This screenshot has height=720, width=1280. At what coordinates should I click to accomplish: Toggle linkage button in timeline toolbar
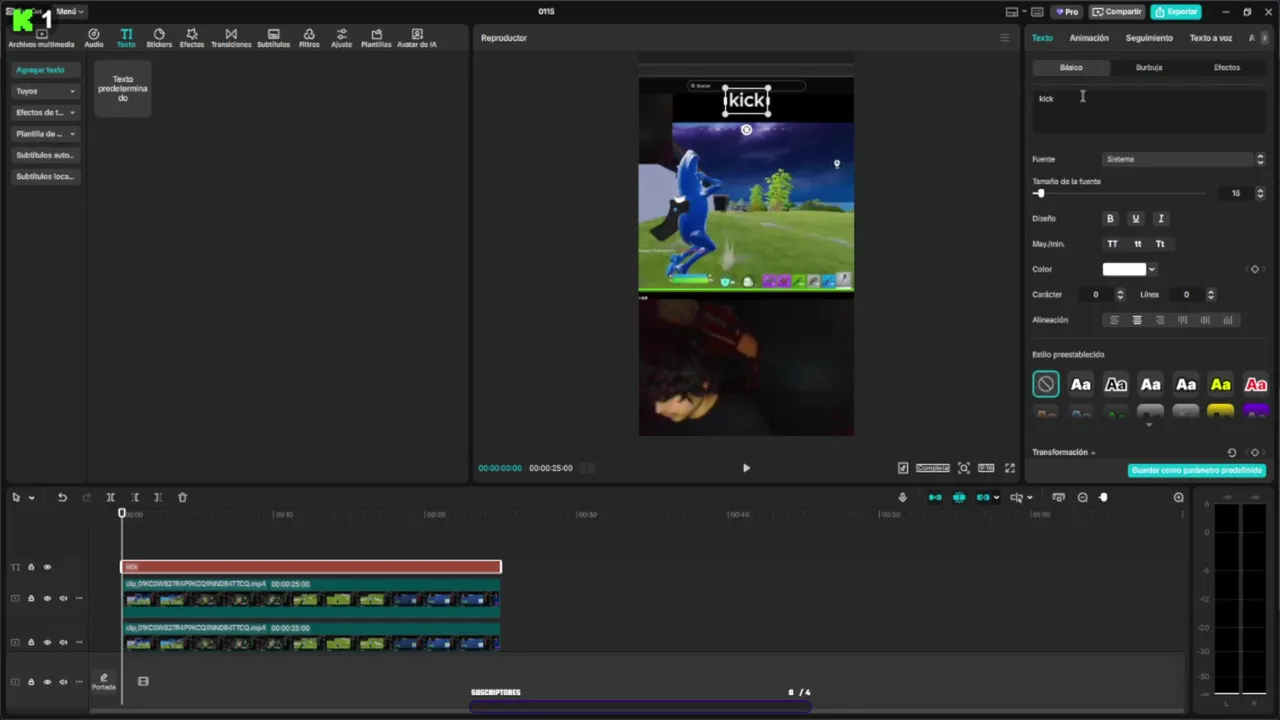pos(983,497)
